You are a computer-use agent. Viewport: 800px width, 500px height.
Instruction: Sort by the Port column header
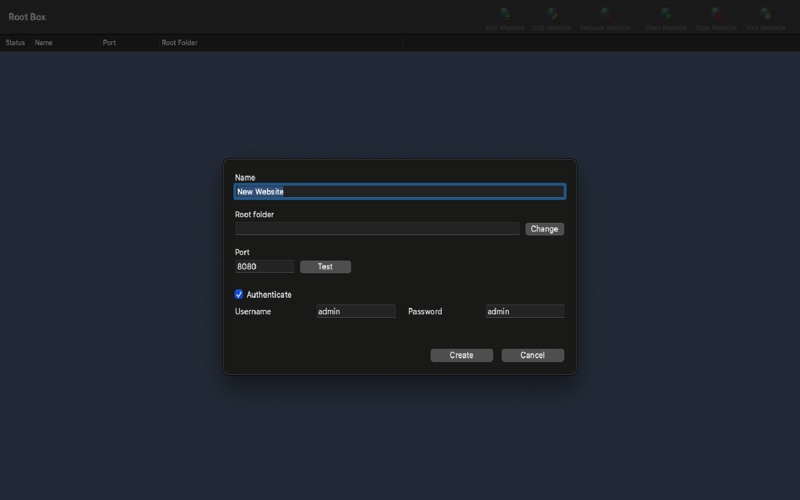coord(109,43)
